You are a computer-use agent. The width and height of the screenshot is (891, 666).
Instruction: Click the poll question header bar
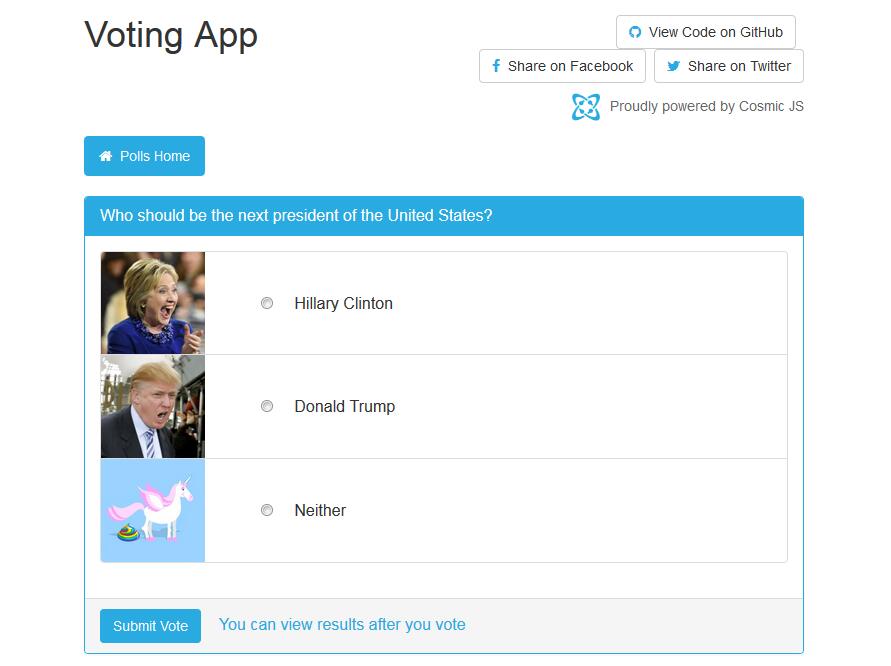(443, 216)
